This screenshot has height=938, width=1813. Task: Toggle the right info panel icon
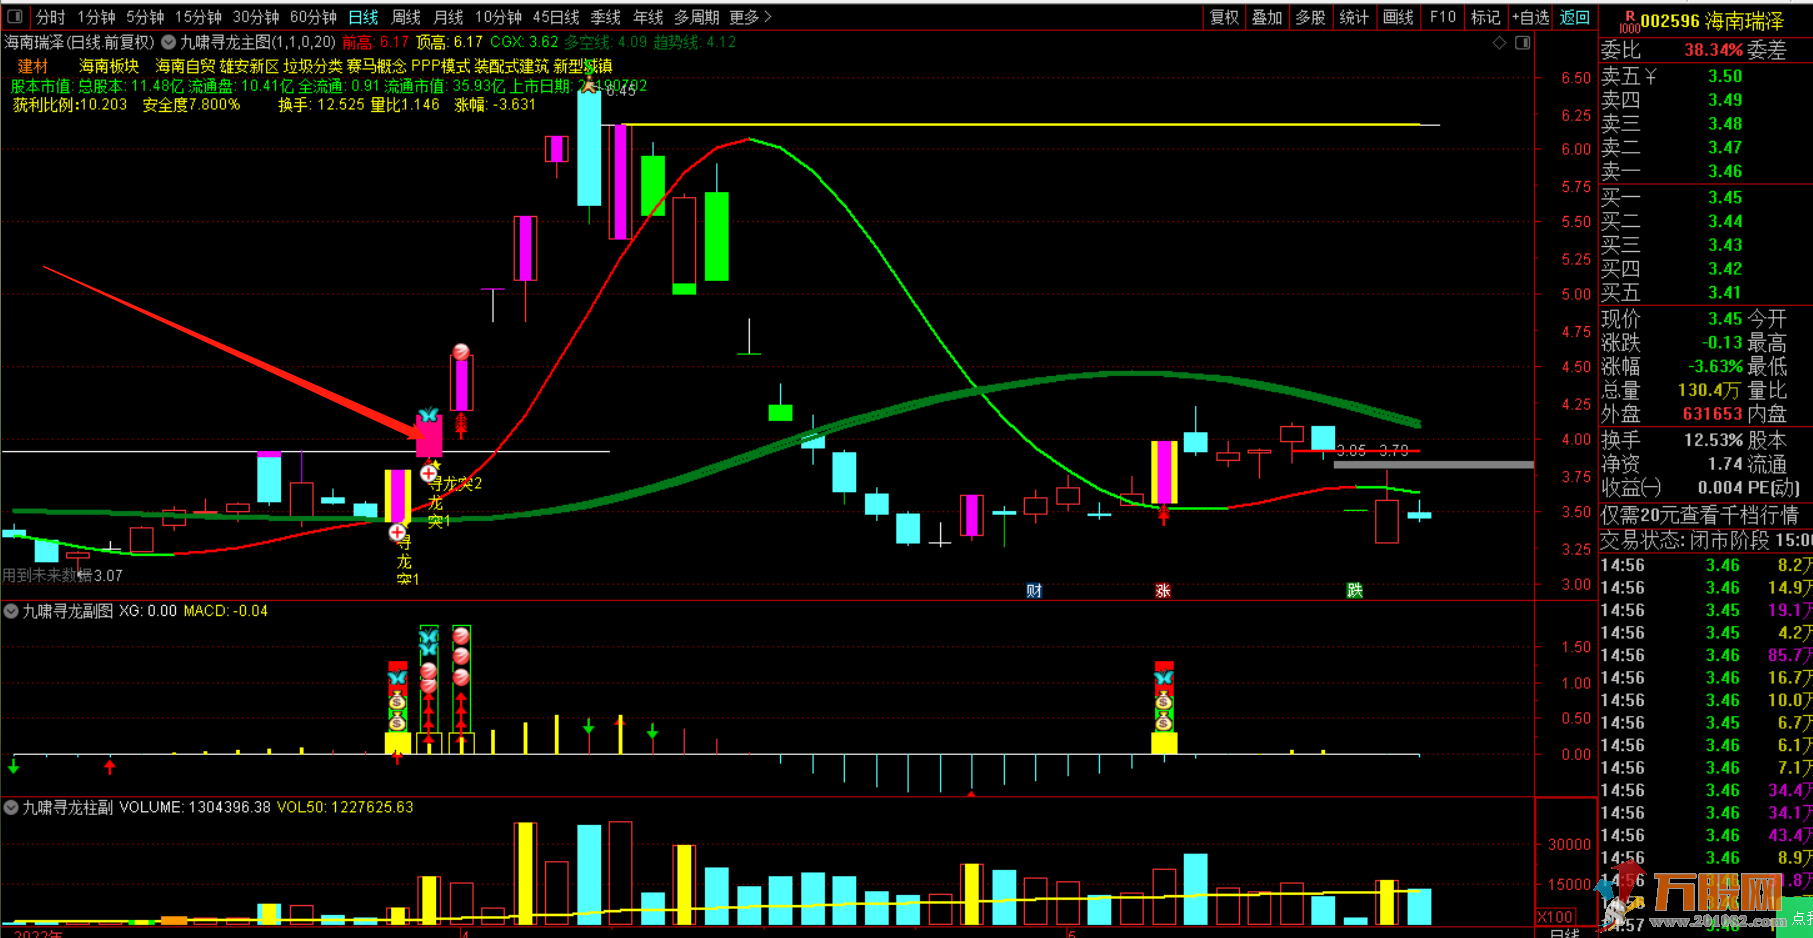1522,43
